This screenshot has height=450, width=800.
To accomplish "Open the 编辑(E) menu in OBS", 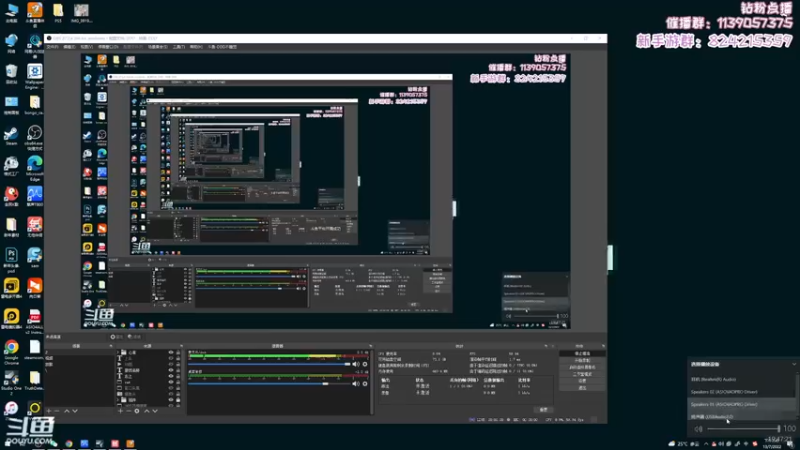I will point(69,47).
